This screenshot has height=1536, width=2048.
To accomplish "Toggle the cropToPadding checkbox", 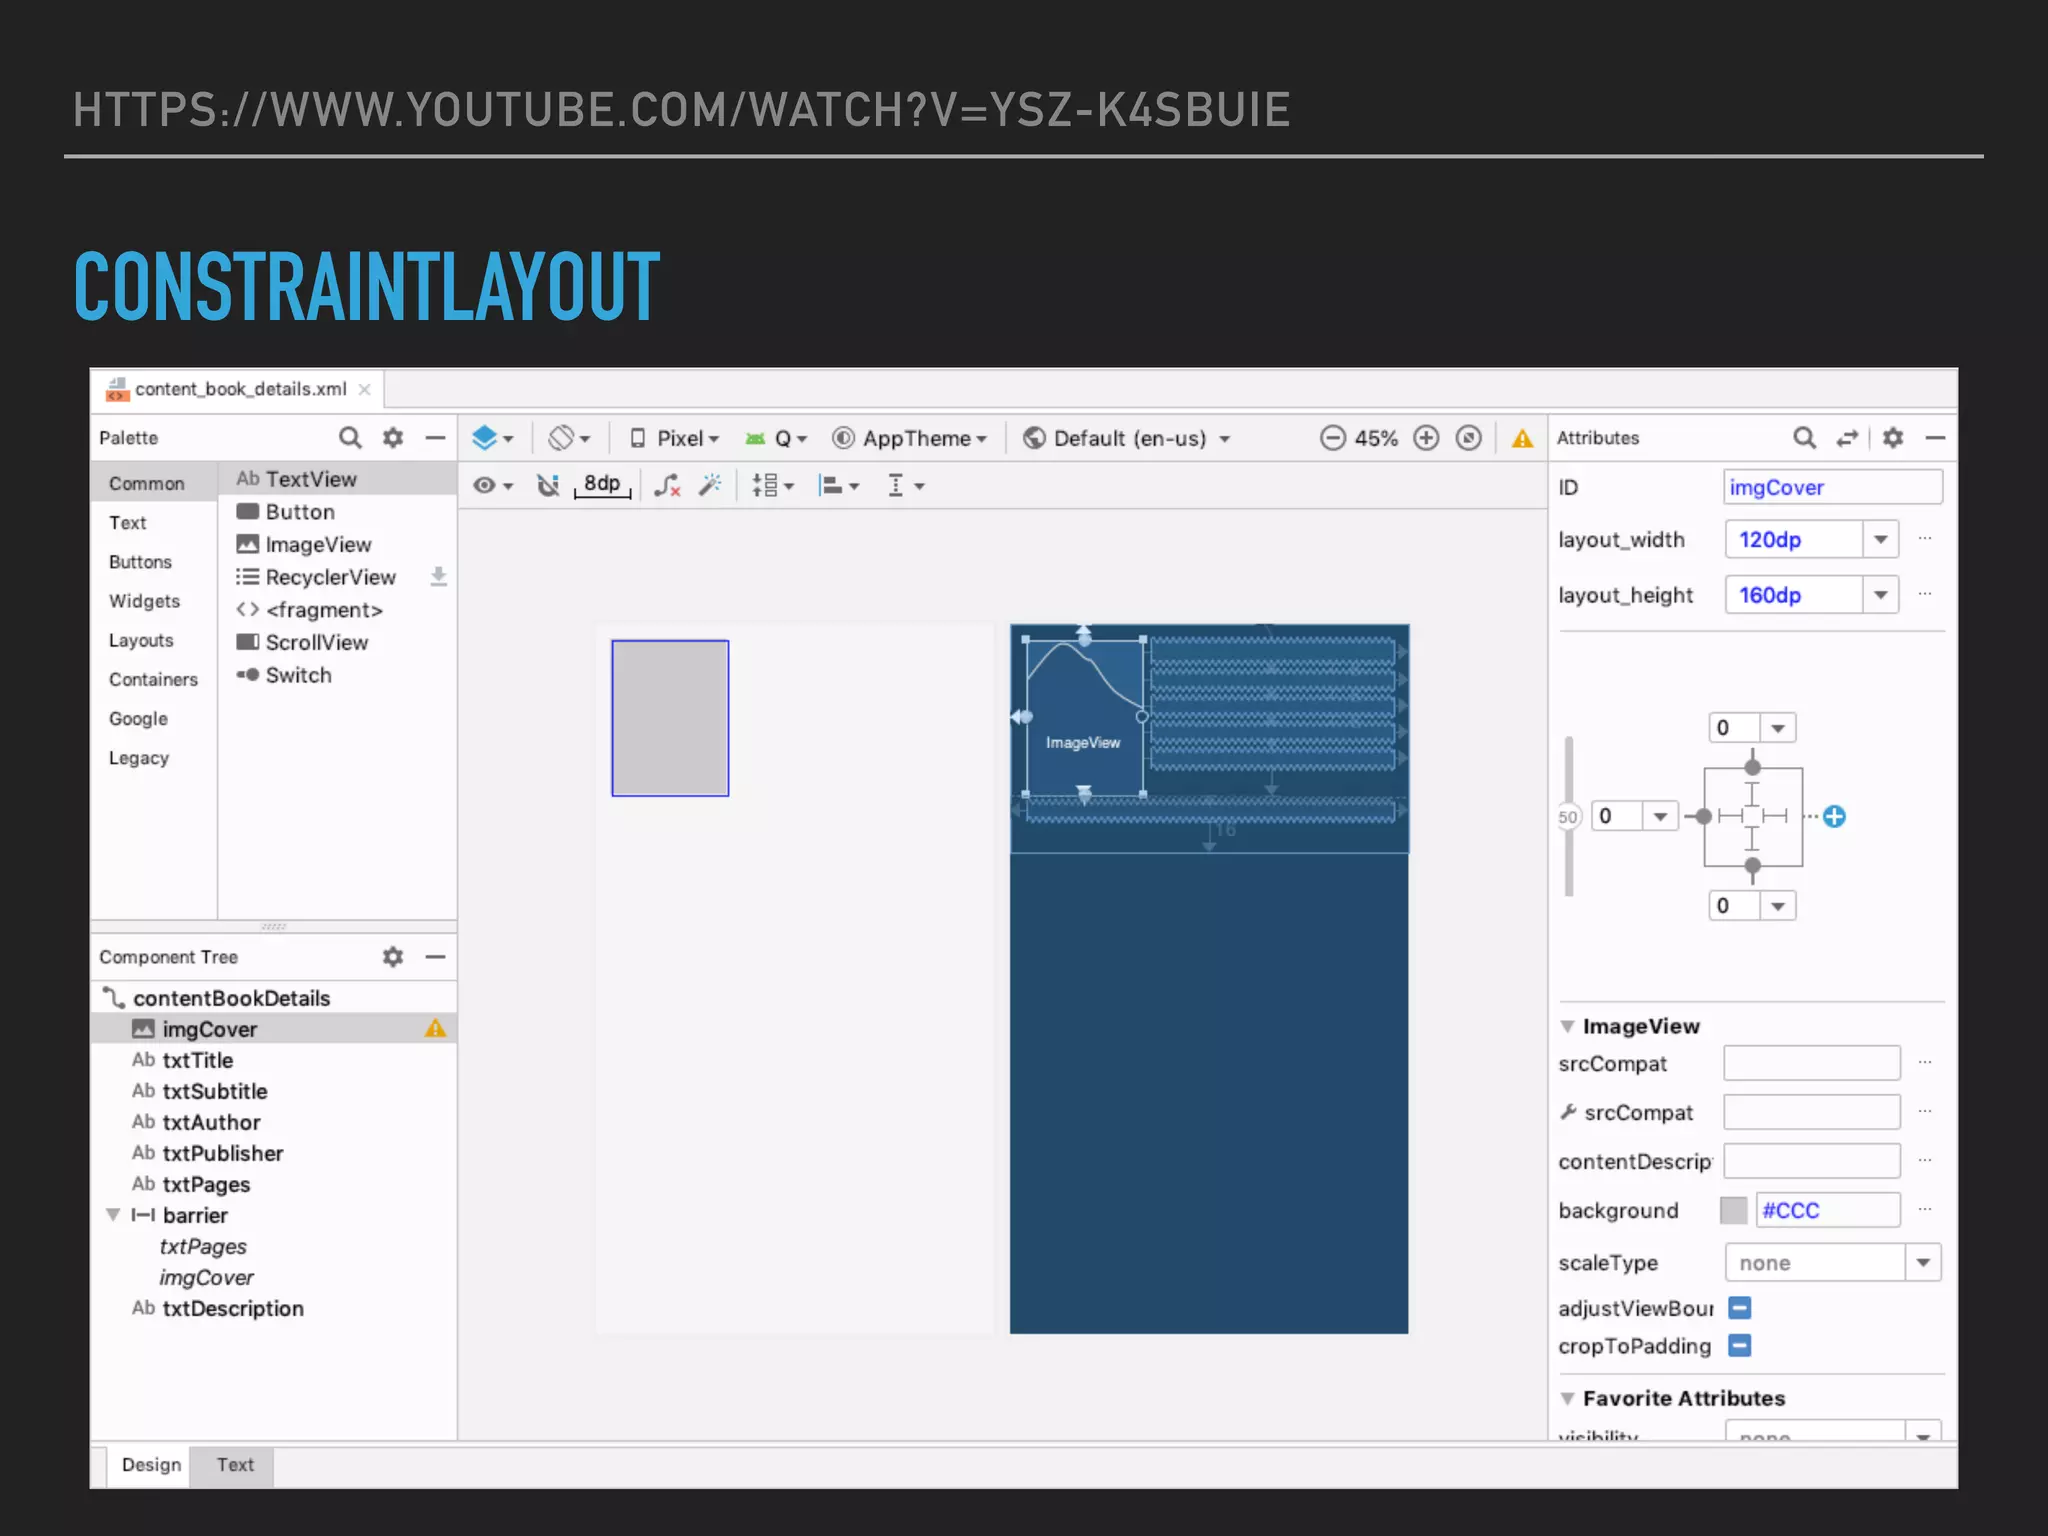I will [1740, 1346].
